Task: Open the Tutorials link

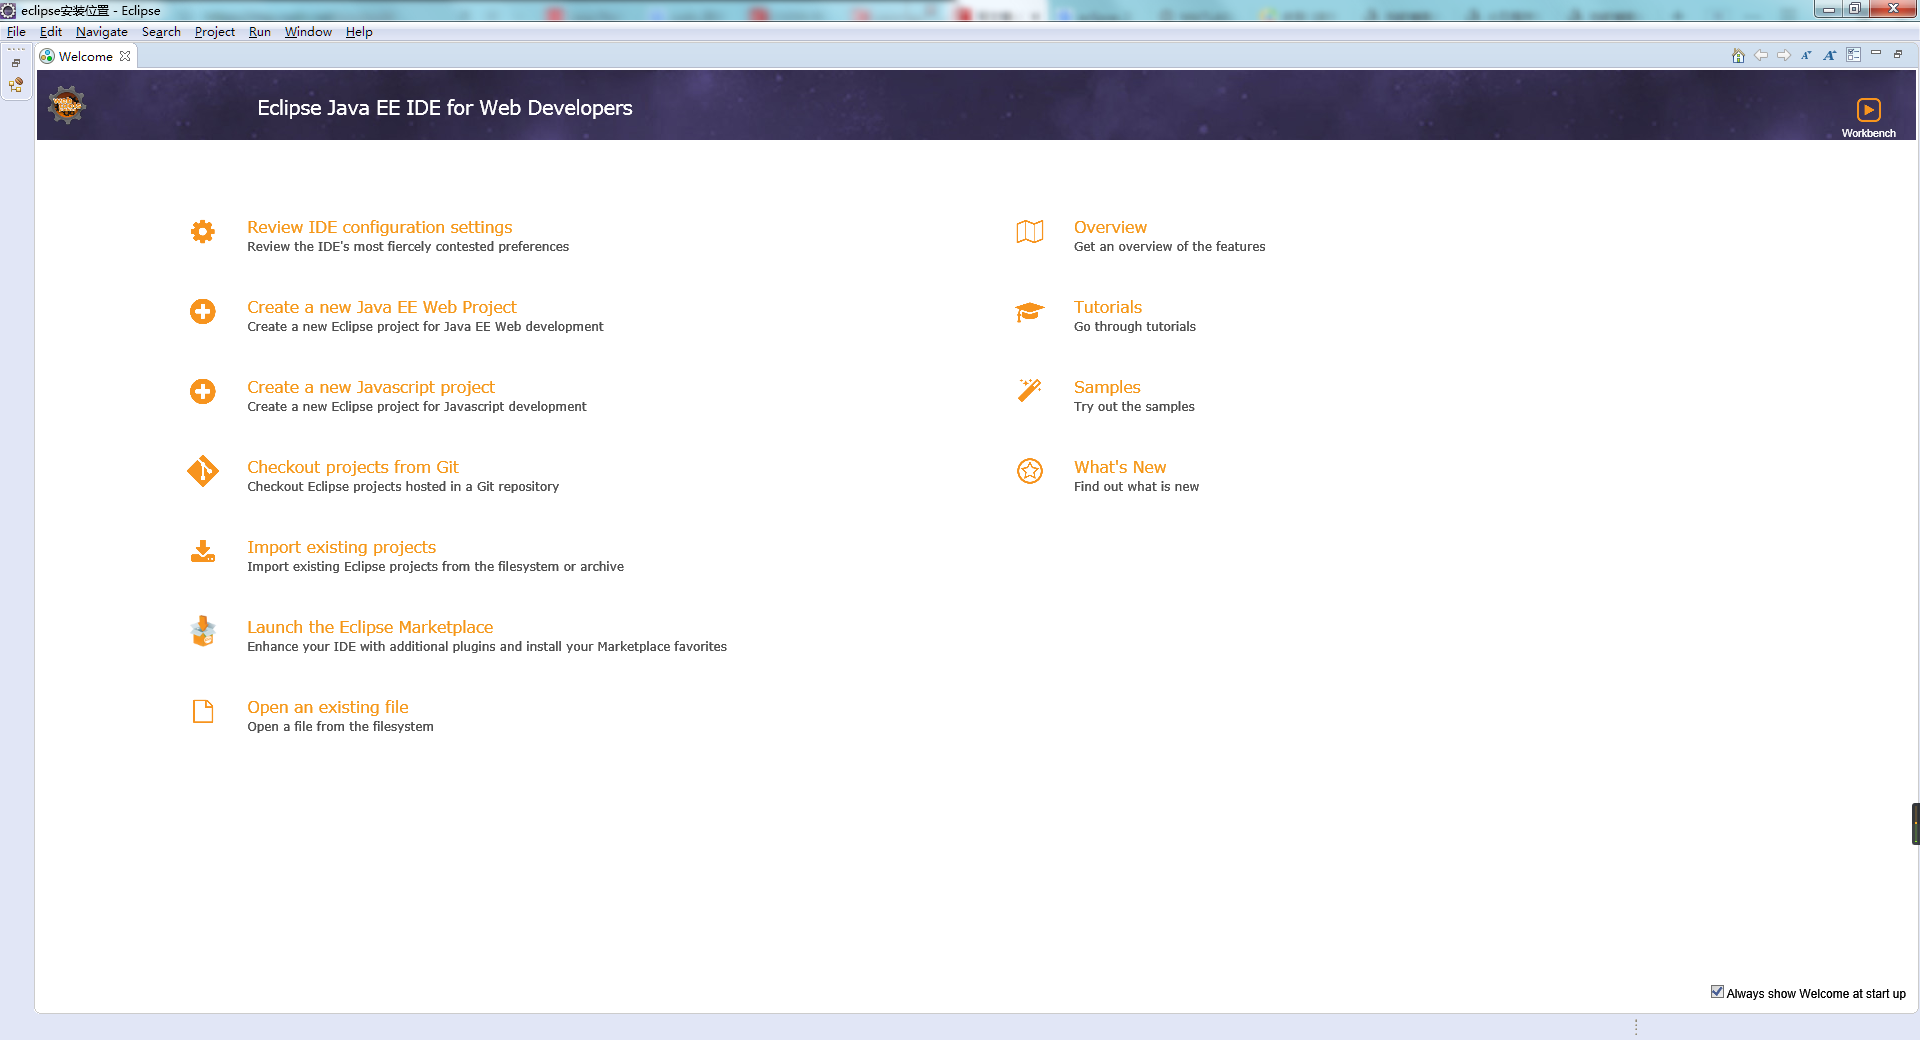Action: (x=1108, y=307)
